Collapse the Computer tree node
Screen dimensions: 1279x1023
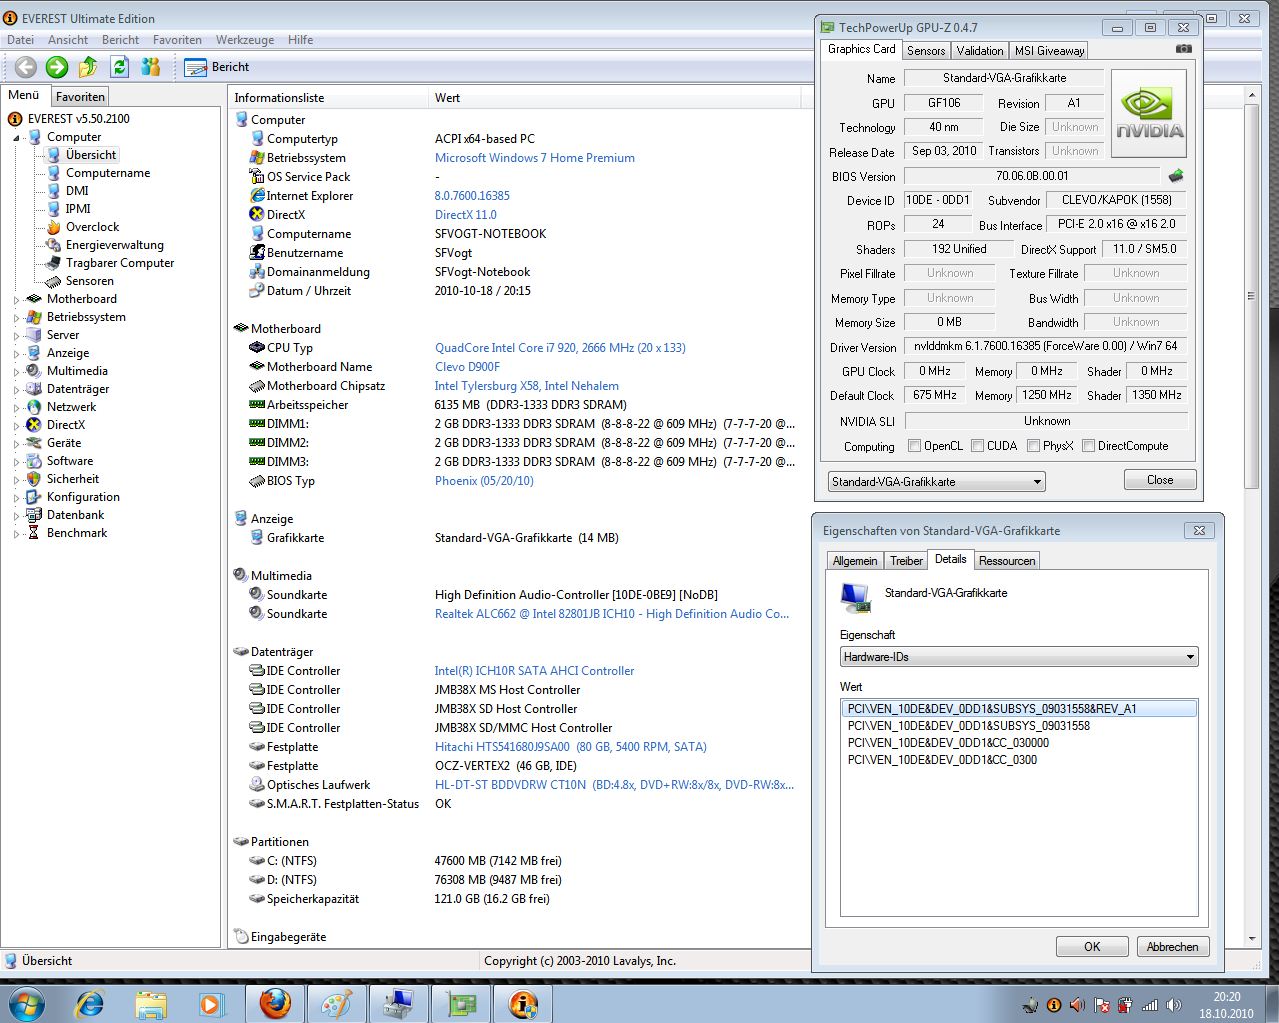[16, 137]
